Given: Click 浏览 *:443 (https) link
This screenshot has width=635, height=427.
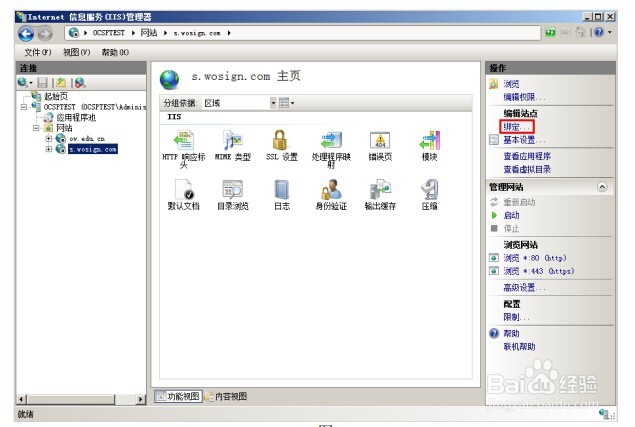Looking at the screenshot, I should (x=539, y=271).
